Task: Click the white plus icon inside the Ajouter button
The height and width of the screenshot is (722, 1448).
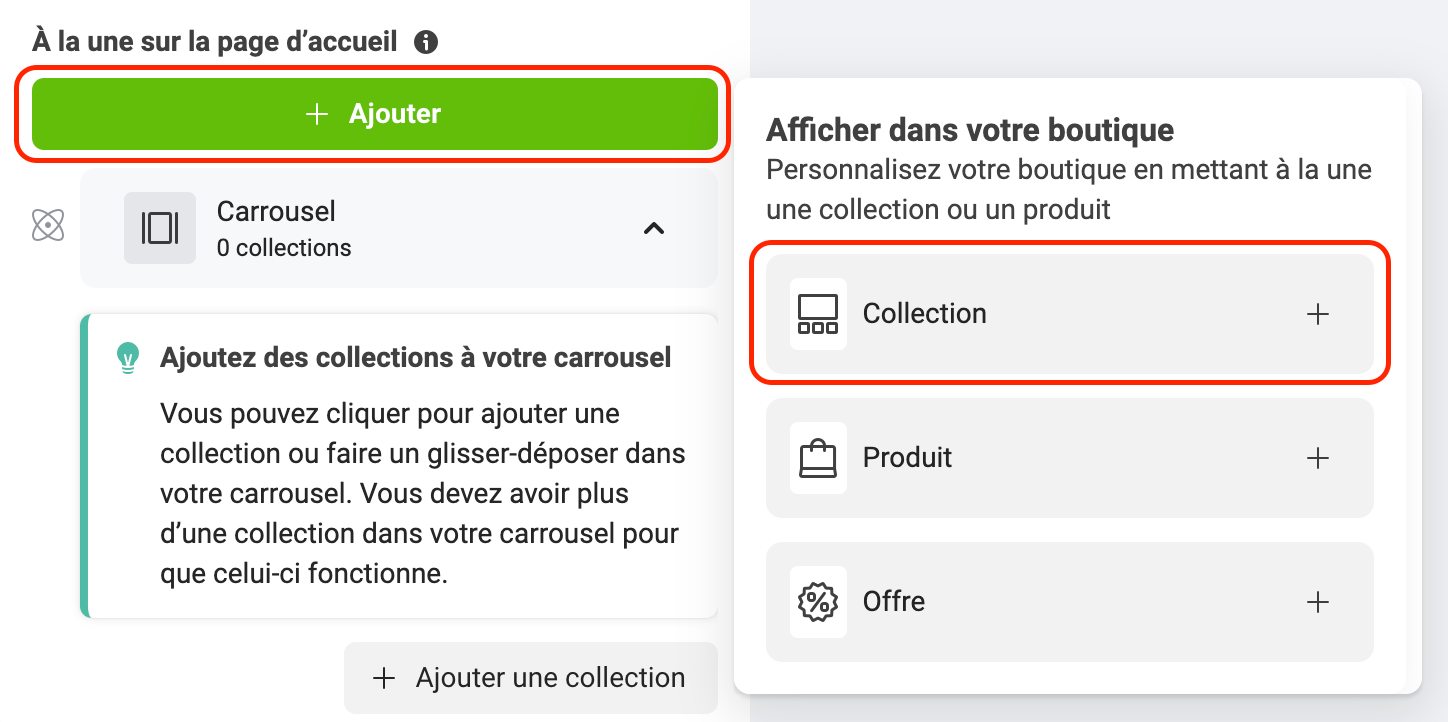Action: (x=317, y=114)
